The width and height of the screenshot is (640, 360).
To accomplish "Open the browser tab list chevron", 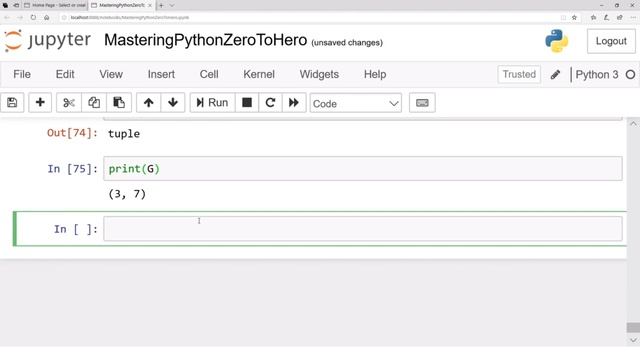I will tap(172, 5).
